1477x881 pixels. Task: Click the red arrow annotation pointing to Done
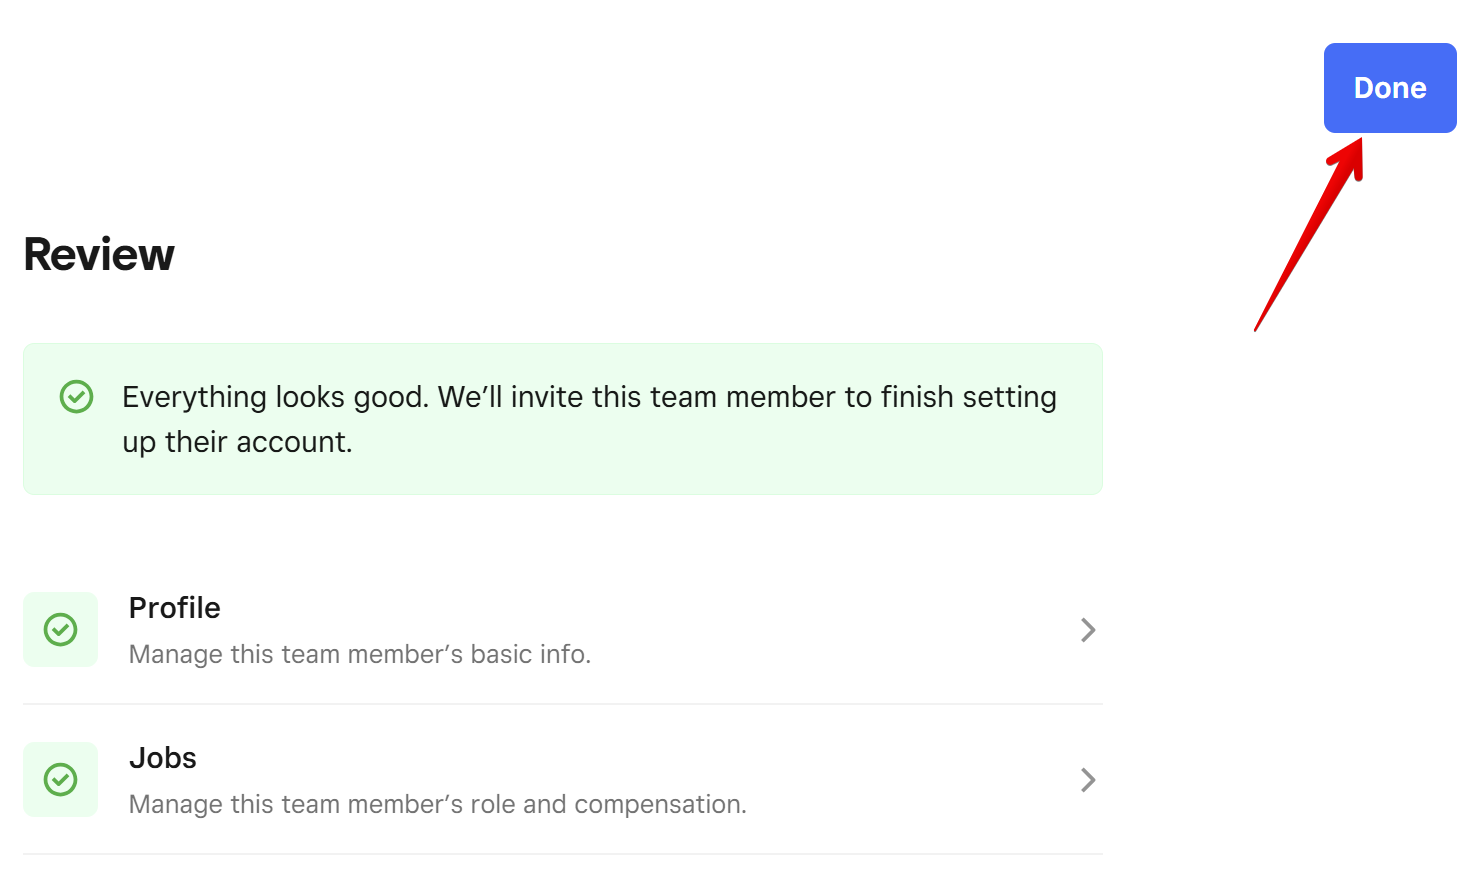point(1309,234)
